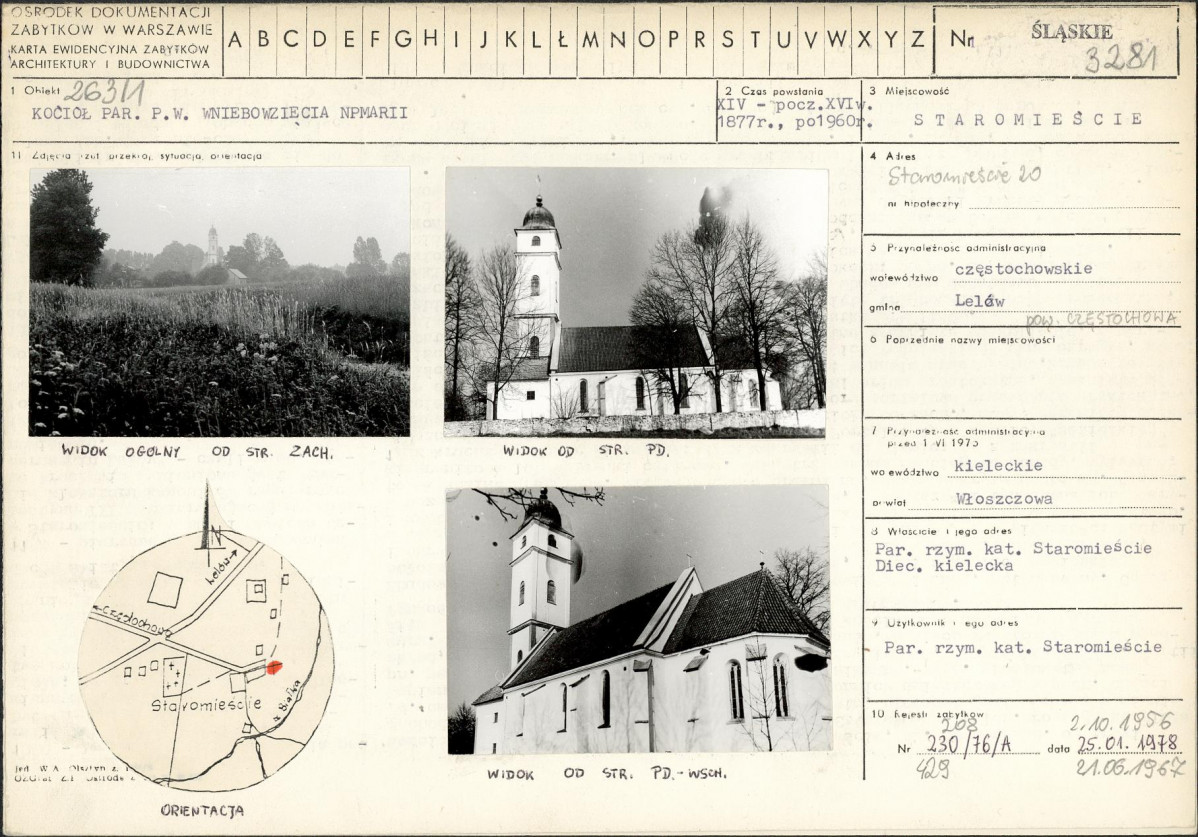Click the Nr header cell label
This screenshot has width=1198, height=837.
[961, 39]
